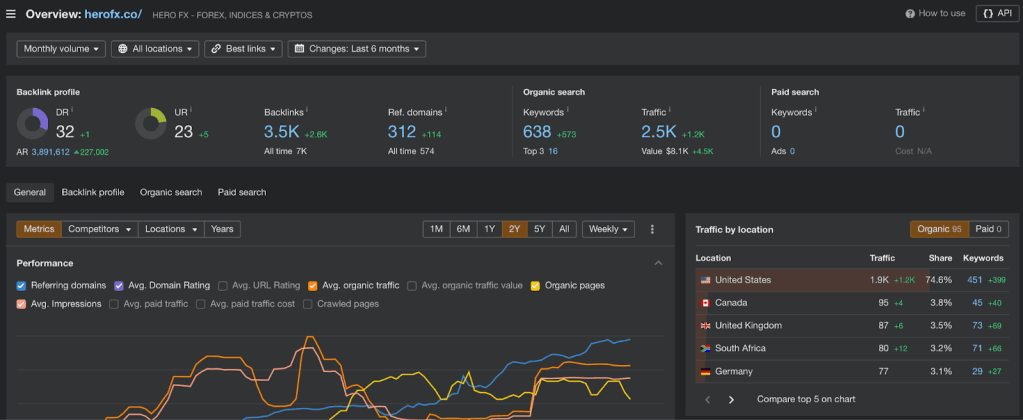Viewport: 1023px width, 420px height.
Task: Set chart range to 2Y
Action: click(515, 229)
